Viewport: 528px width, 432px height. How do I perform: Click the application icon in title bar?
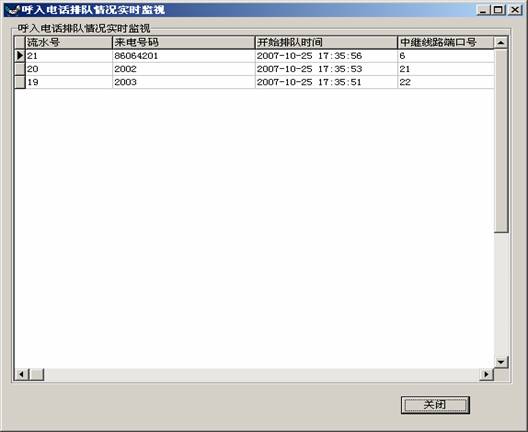click(x=12, y=10)
